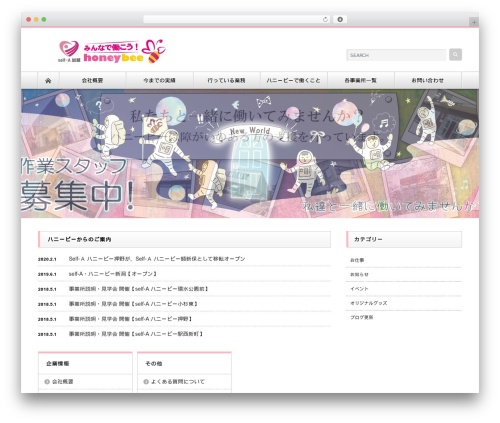Click the arrow bullet beside よくある質問について
Viewport: 500px width, 423px height.
pos(146,382)
